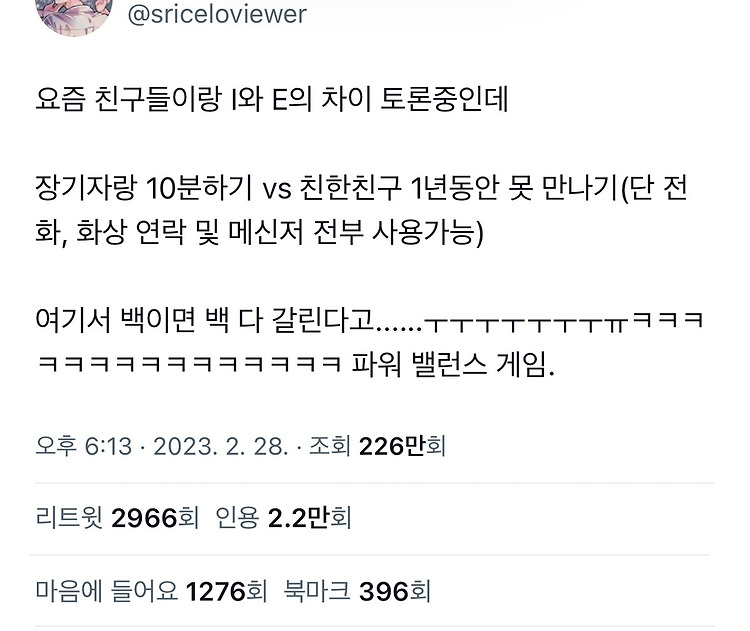Image resolution: width=750 pixels, height=631 pixels.
Task: Click the 파워 밸런스 게임 text
Action: [453, 364]
